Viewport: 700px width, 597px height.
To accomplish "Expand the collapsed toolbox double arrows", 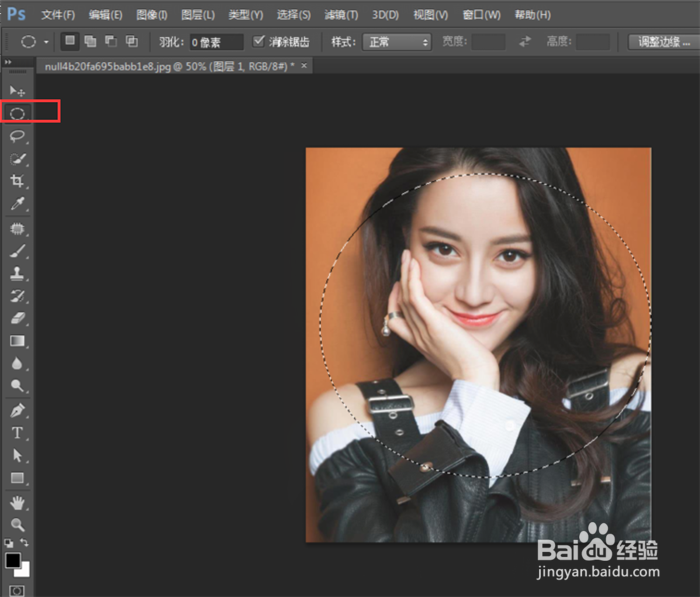I will (x=8, y=62).
